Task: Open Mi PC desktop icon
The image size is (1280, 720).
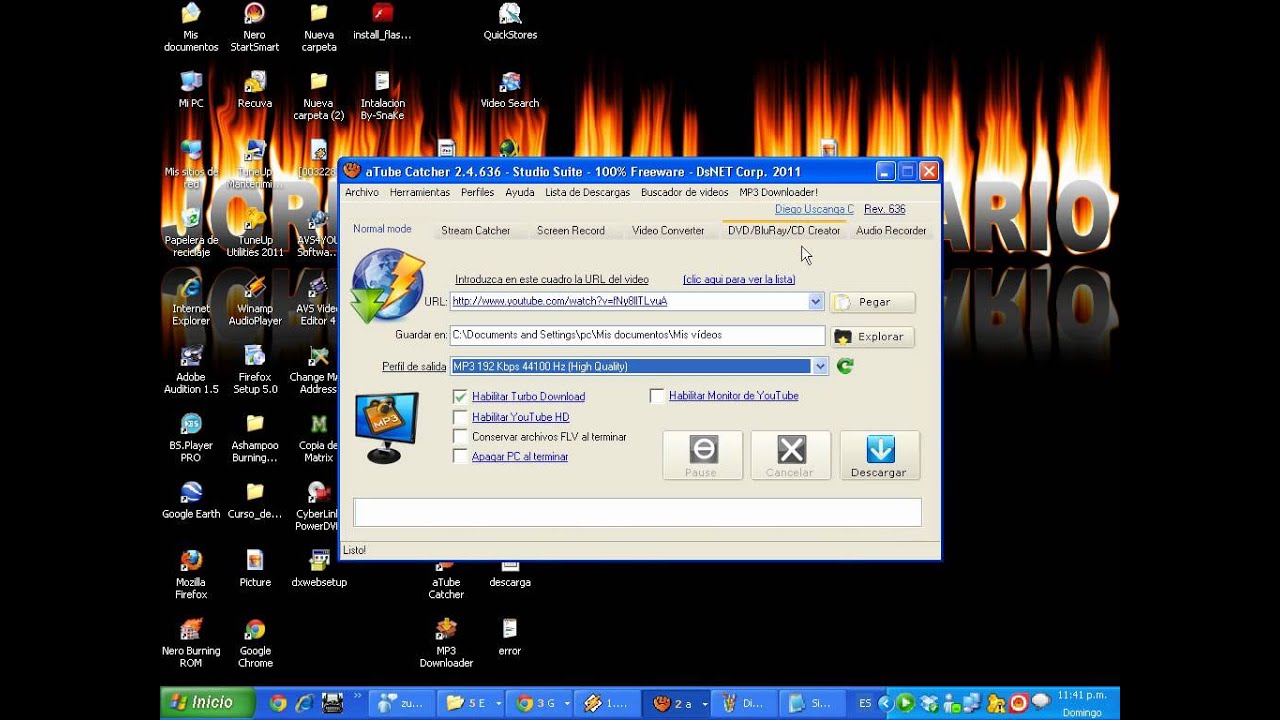Action: (191, 90)
